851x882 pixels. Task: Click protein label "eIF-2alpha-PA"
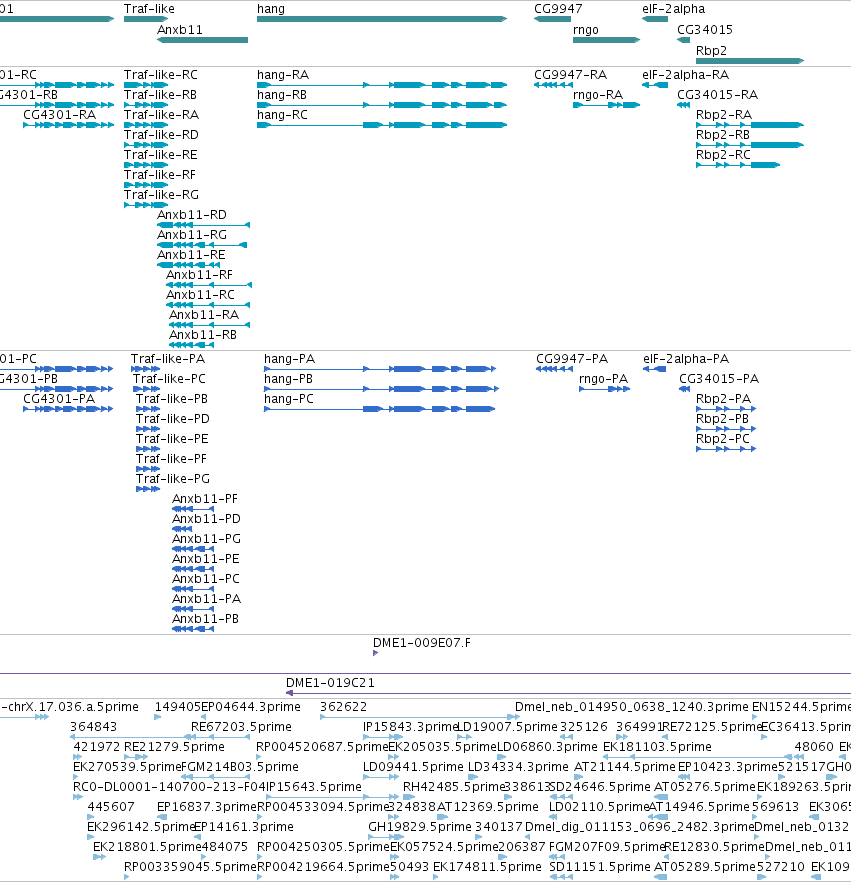point(686,359)
